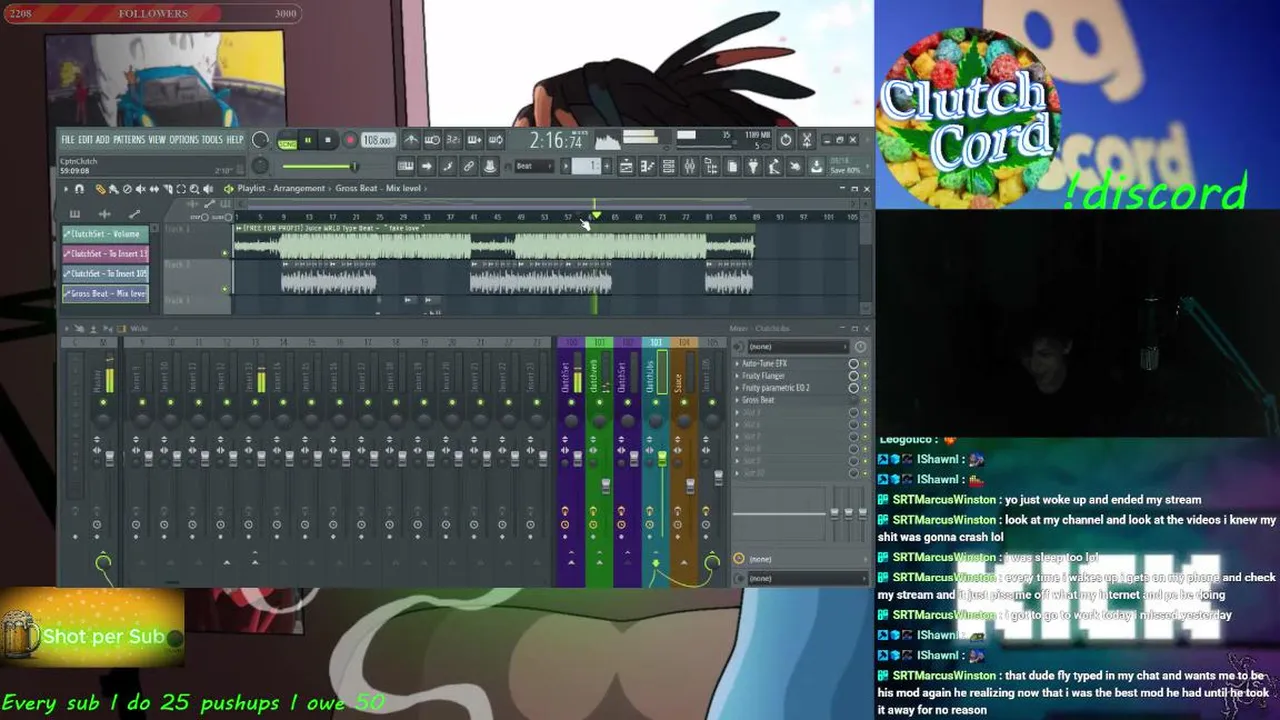Open the mixer view toolbar icon
This screenshot has width=1280, height=720.
(689, 166)
